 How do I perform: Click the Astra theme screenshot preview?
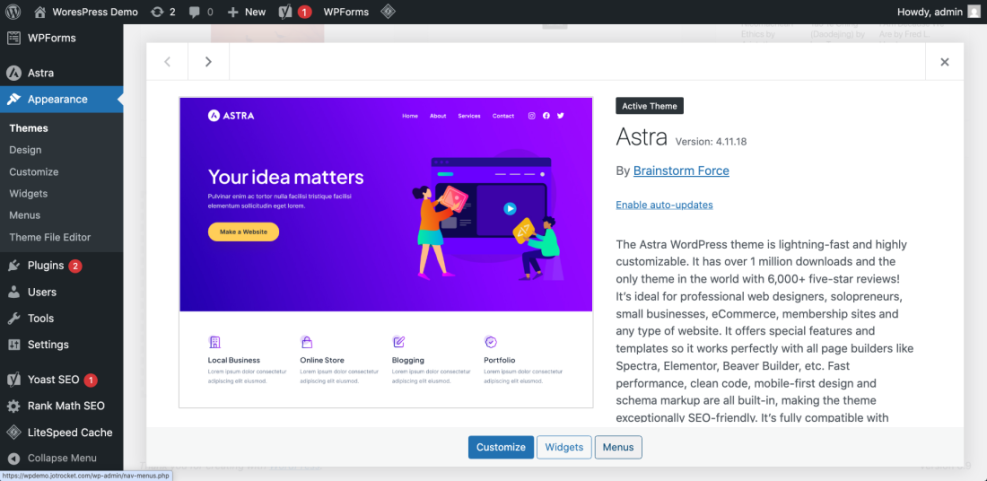pos(386,252)
